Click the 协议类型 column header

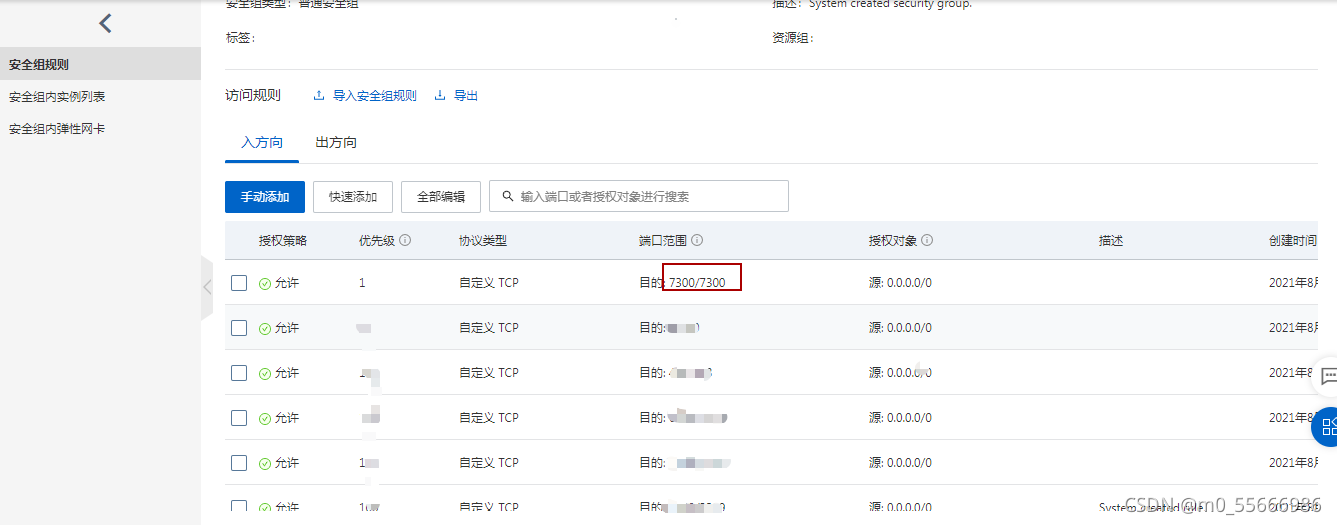[483, 241]
